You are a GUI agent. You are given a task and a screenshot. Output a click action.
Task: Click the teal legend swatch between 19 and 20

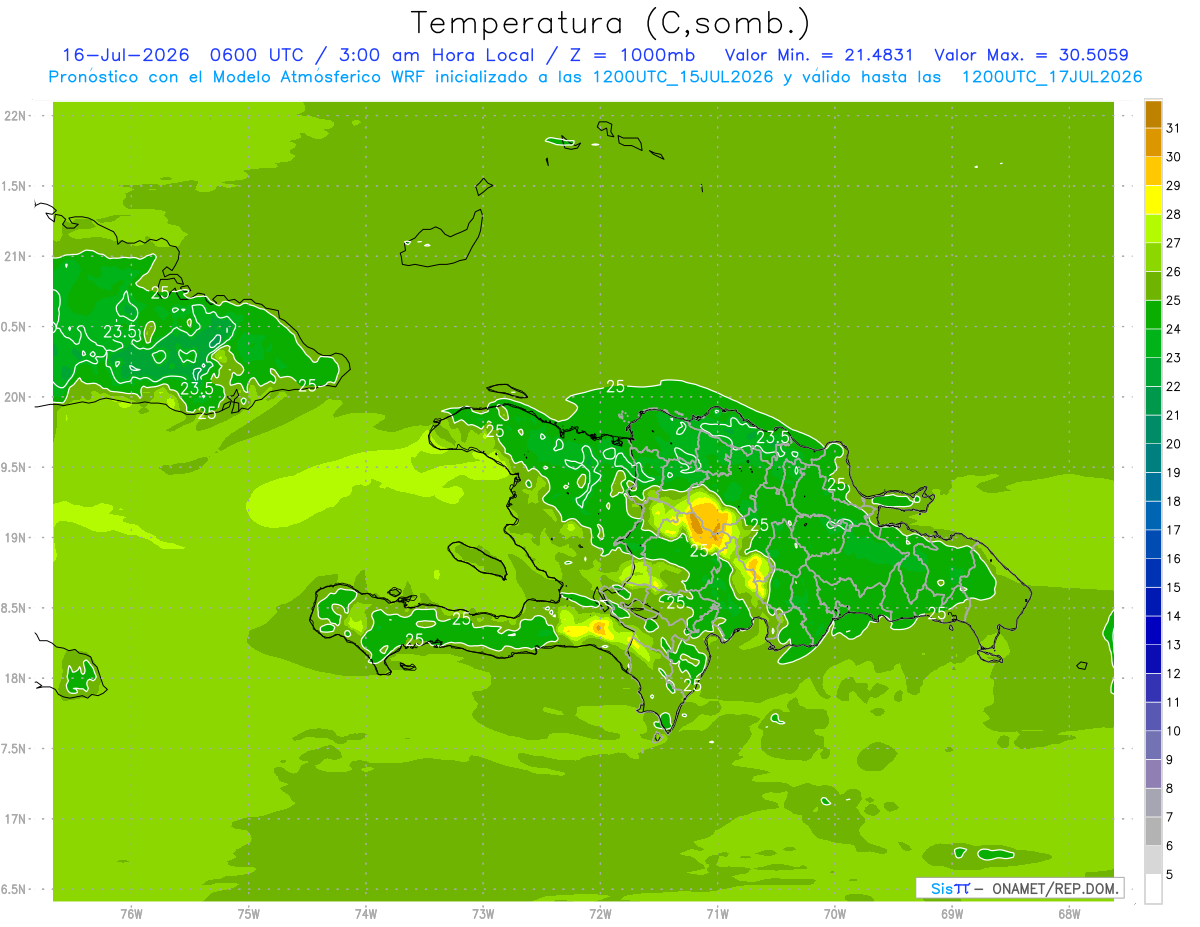(1153, 459)
